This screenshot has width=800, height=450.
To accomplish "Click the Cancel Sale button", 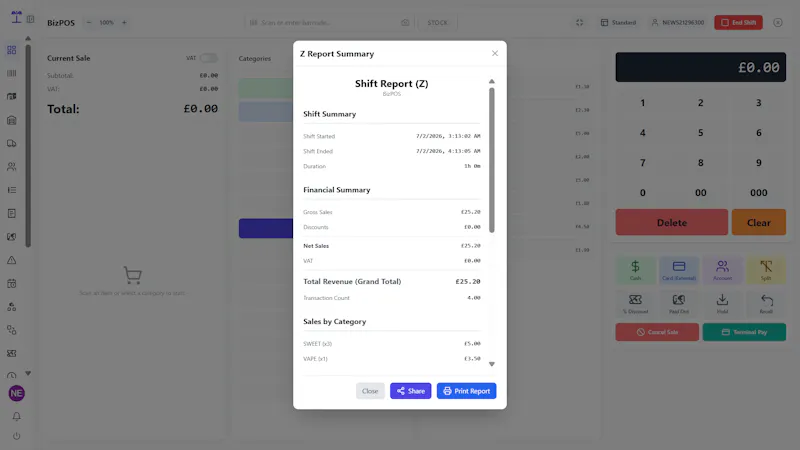I will click(657, 332).
